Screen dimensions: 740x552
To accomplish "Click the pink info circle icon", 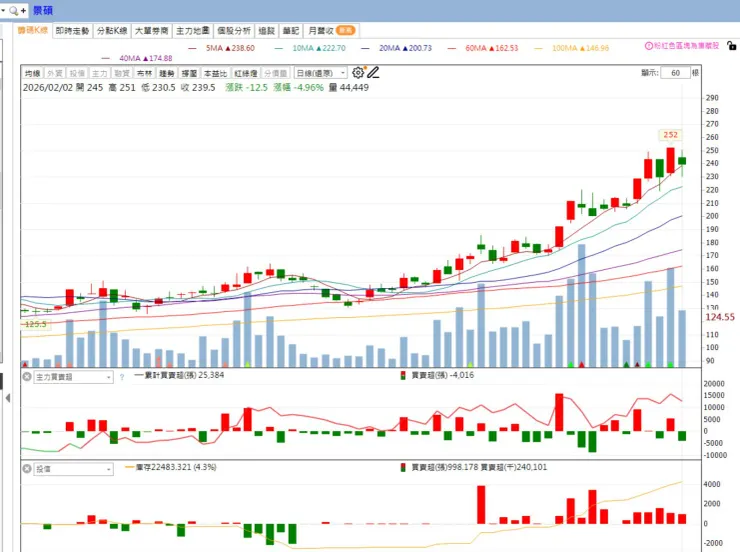I will coord(649,46).
